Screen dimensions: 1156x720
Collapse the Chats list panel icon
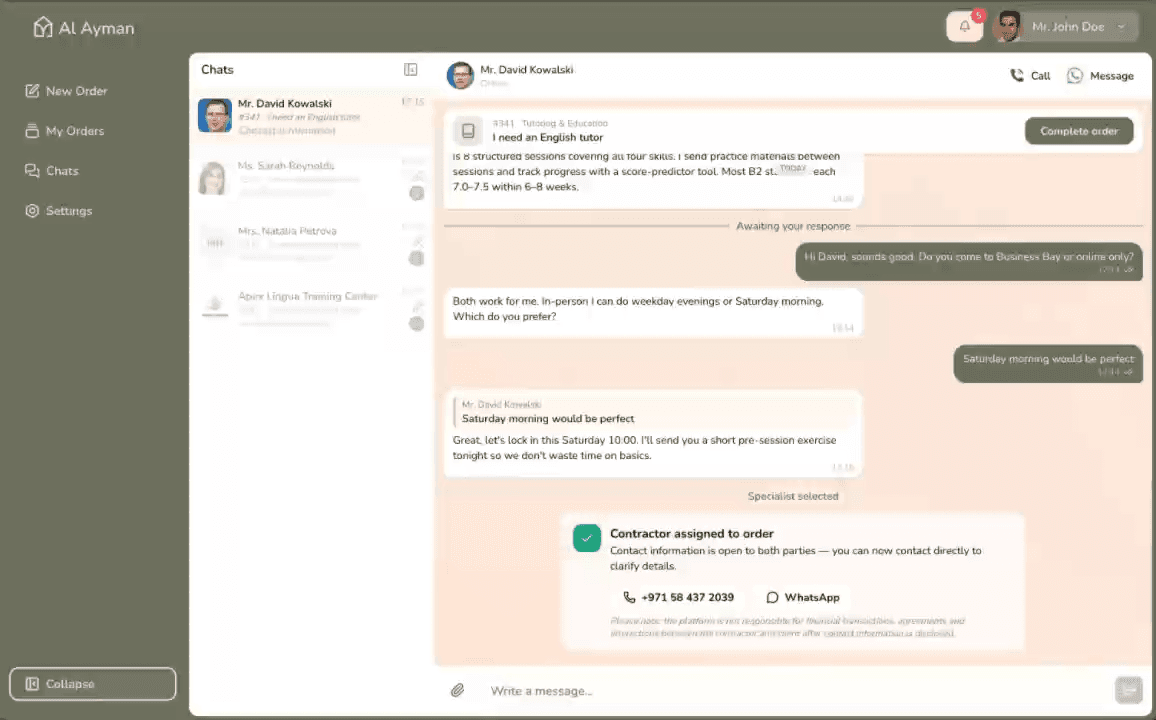(411, 69)
